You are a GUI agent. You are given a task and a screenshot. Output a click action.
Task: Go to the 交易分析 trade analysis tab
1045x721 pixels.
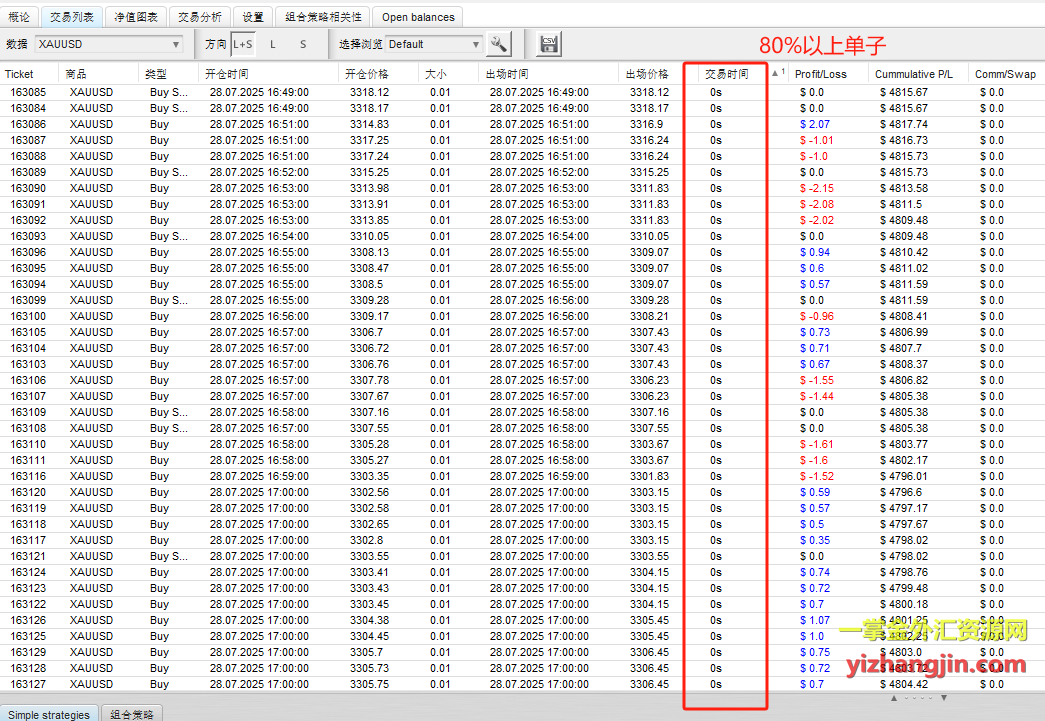point(200,17)
